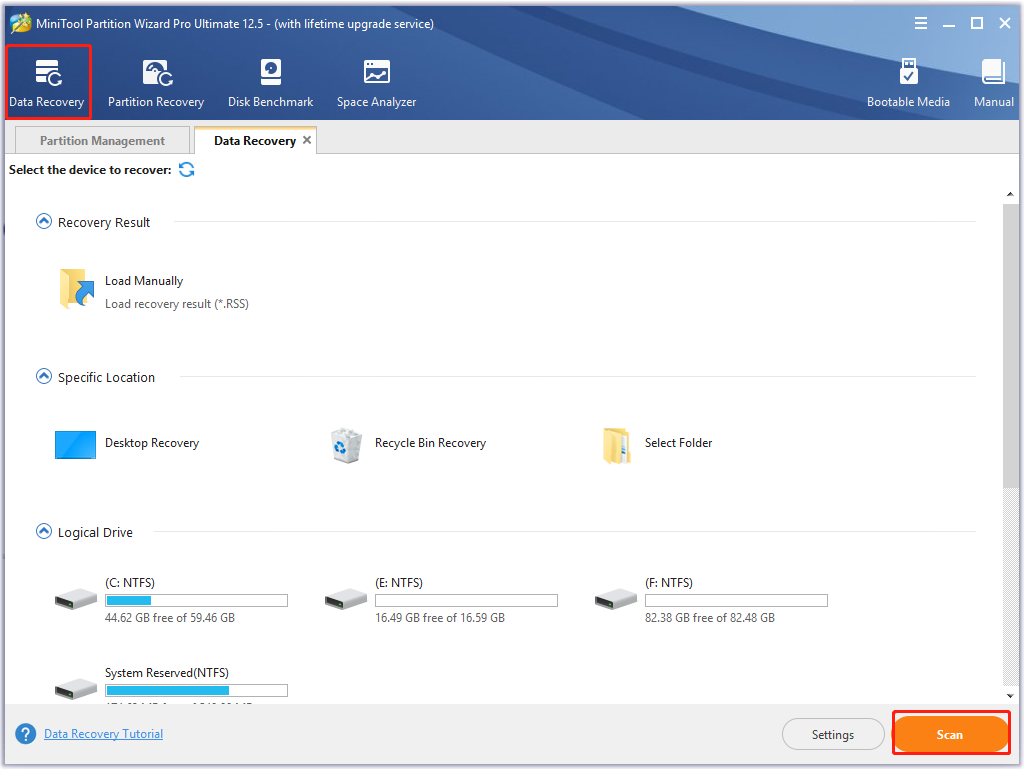The image size is (1029, 773).
Task: Collapse the Specific Location section
Action: click(43, 376)
